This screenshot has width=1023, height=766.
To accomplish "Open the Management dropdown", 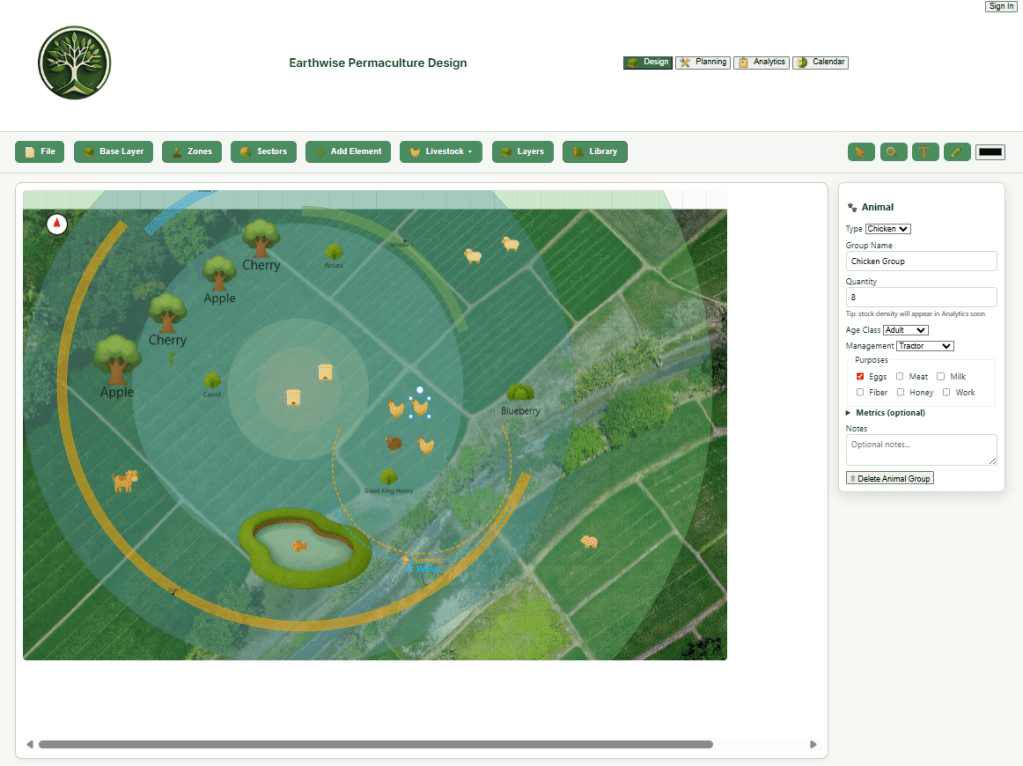I will pos(925,346).
